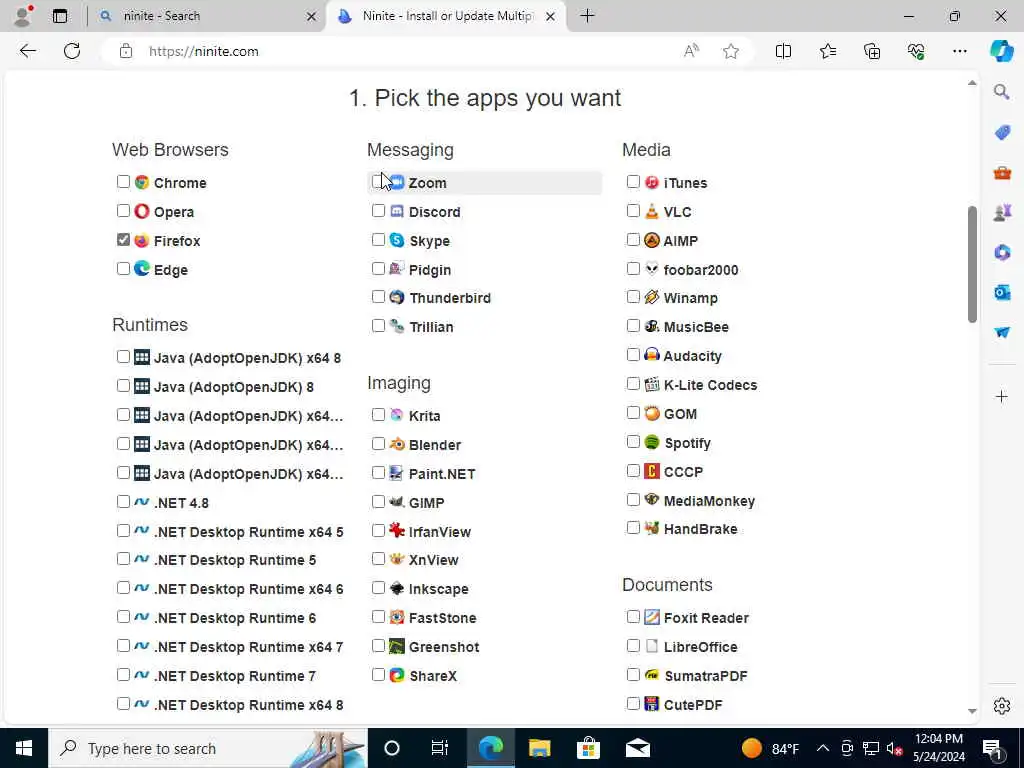Show hidden system tray icons
Image resolution: width=1024 pixels, height=768 pixels.
pyautogui.click(x=823, y=748)
